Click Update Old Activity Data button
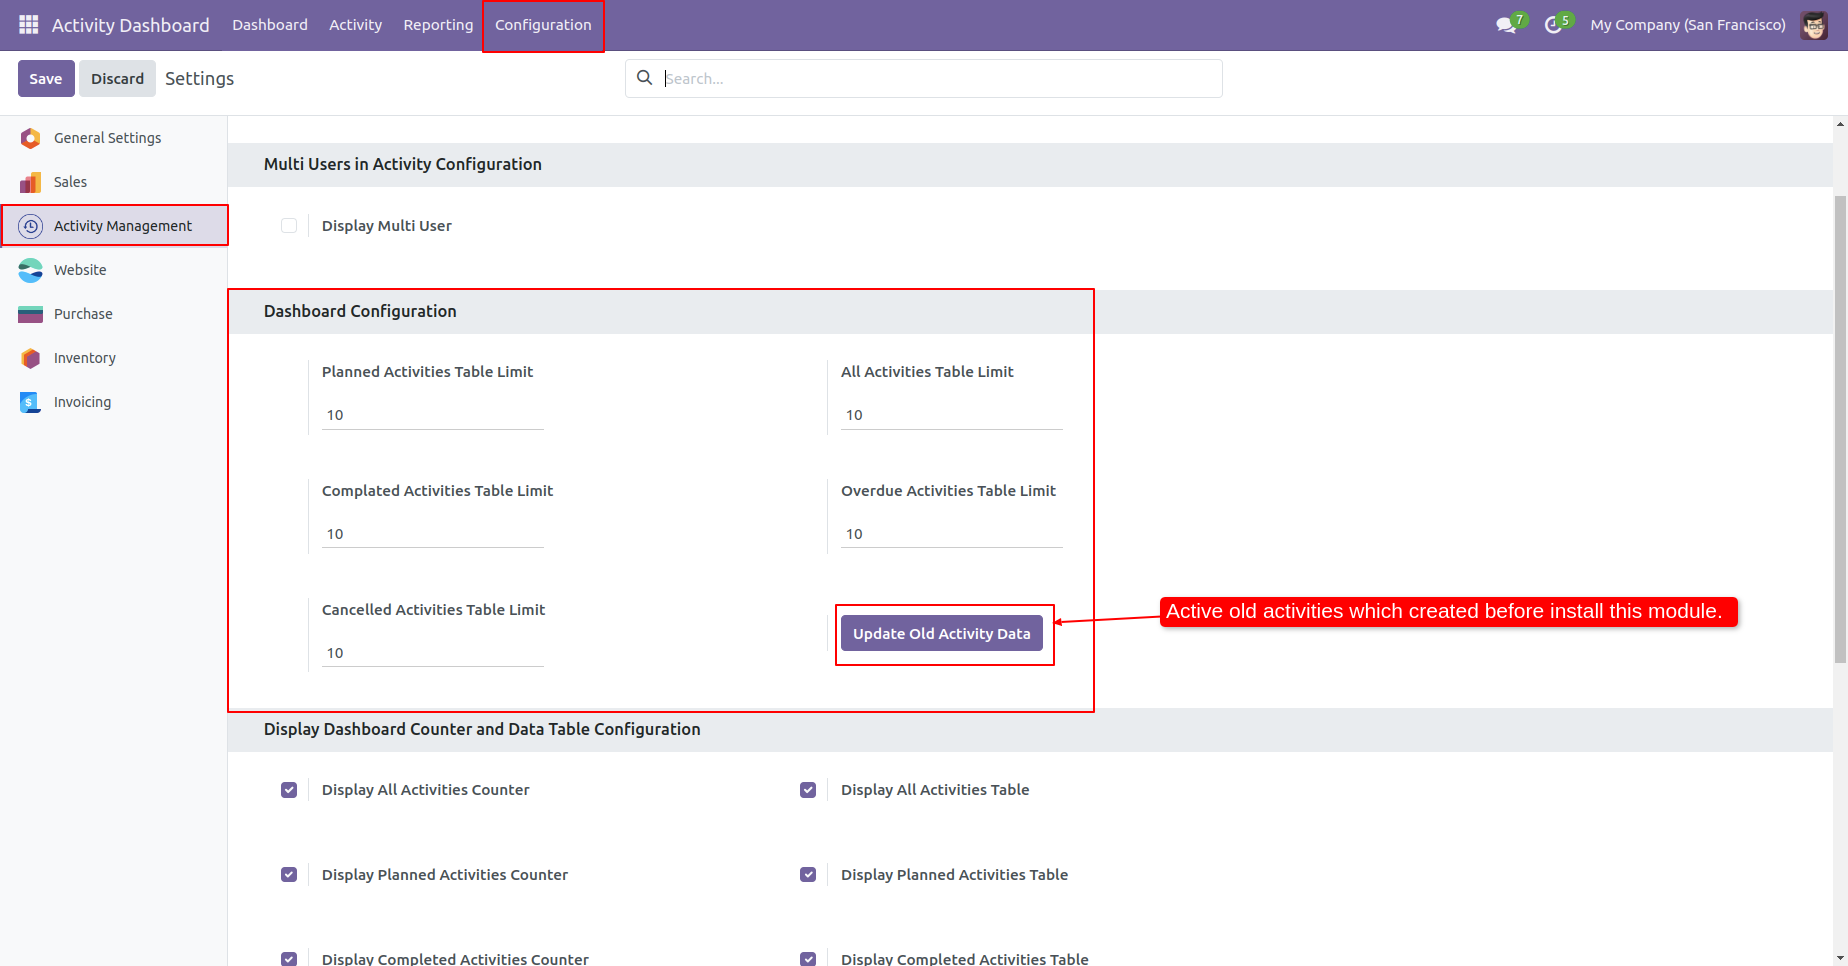Image resolution: width=1848 pixels, height=966 pixels. [x=942, y=633]
